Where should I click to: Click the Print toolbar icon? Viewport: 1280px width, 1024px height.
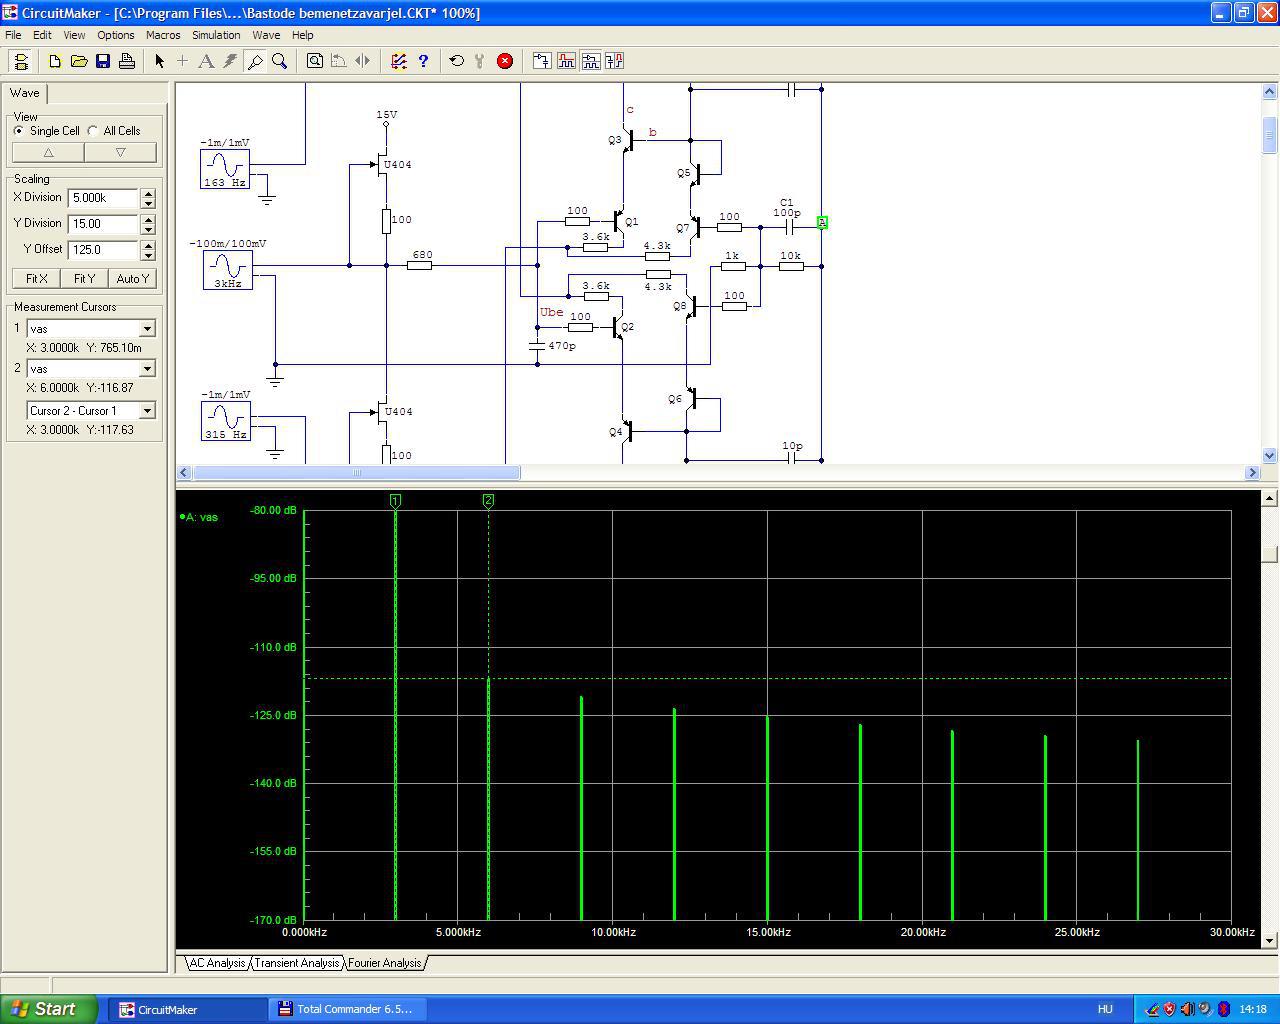(127, 61)
